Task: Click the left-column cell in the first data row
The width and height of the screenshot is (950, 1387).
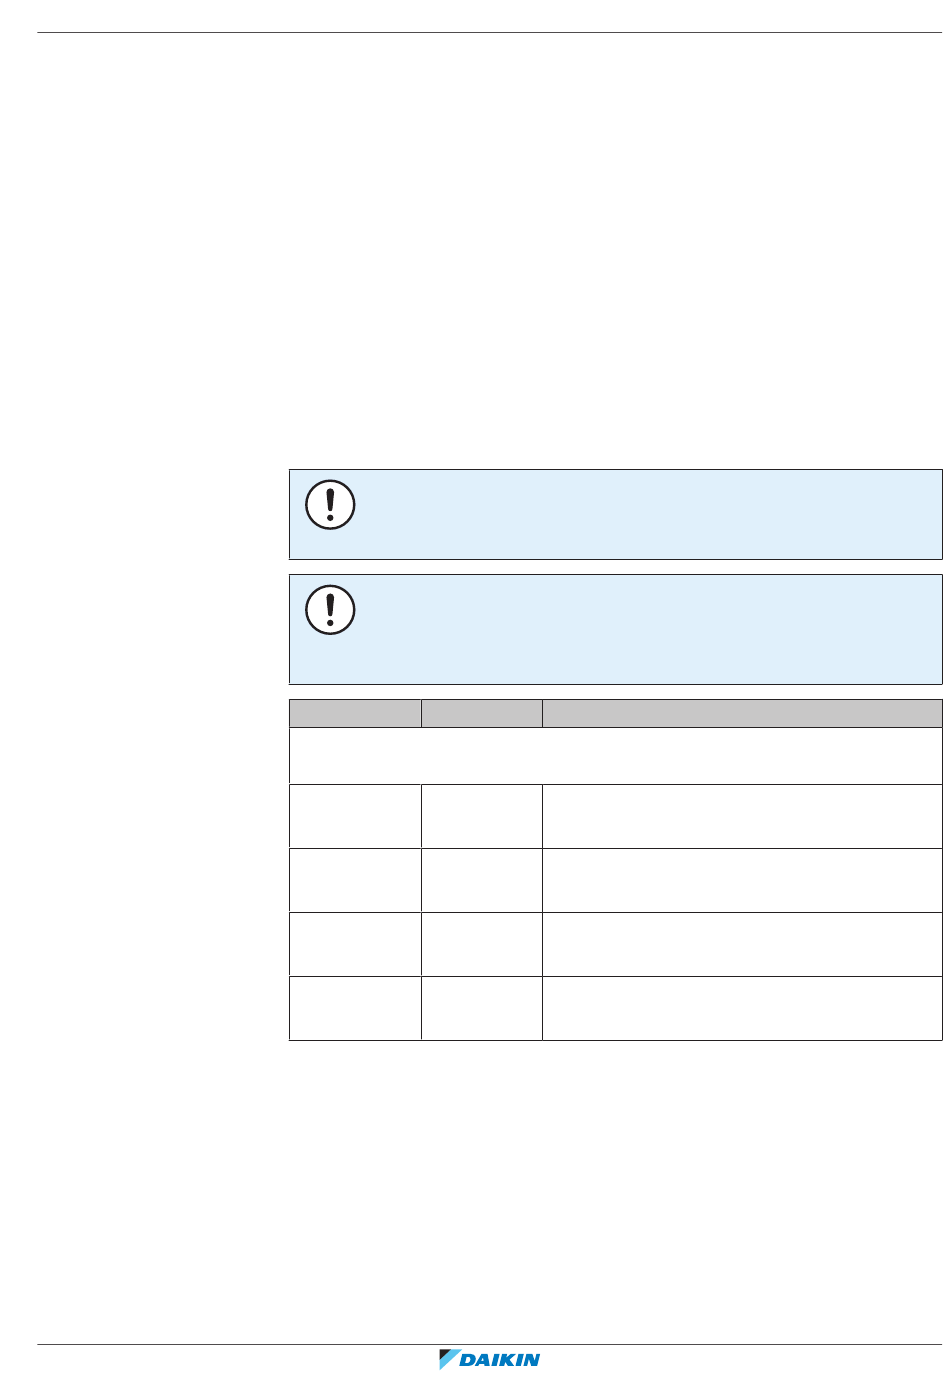Action: (355, 816)
